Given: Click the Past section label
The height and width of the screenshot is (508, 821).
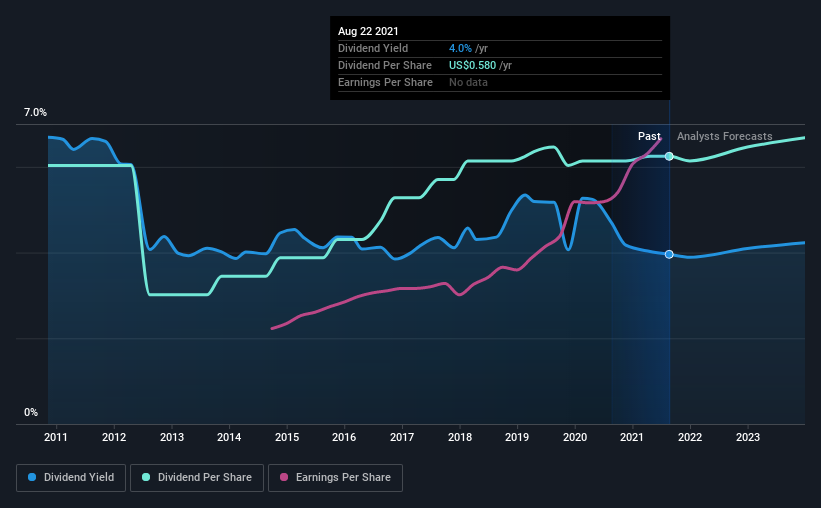Looking at the screenshot, I should (649, 136).
